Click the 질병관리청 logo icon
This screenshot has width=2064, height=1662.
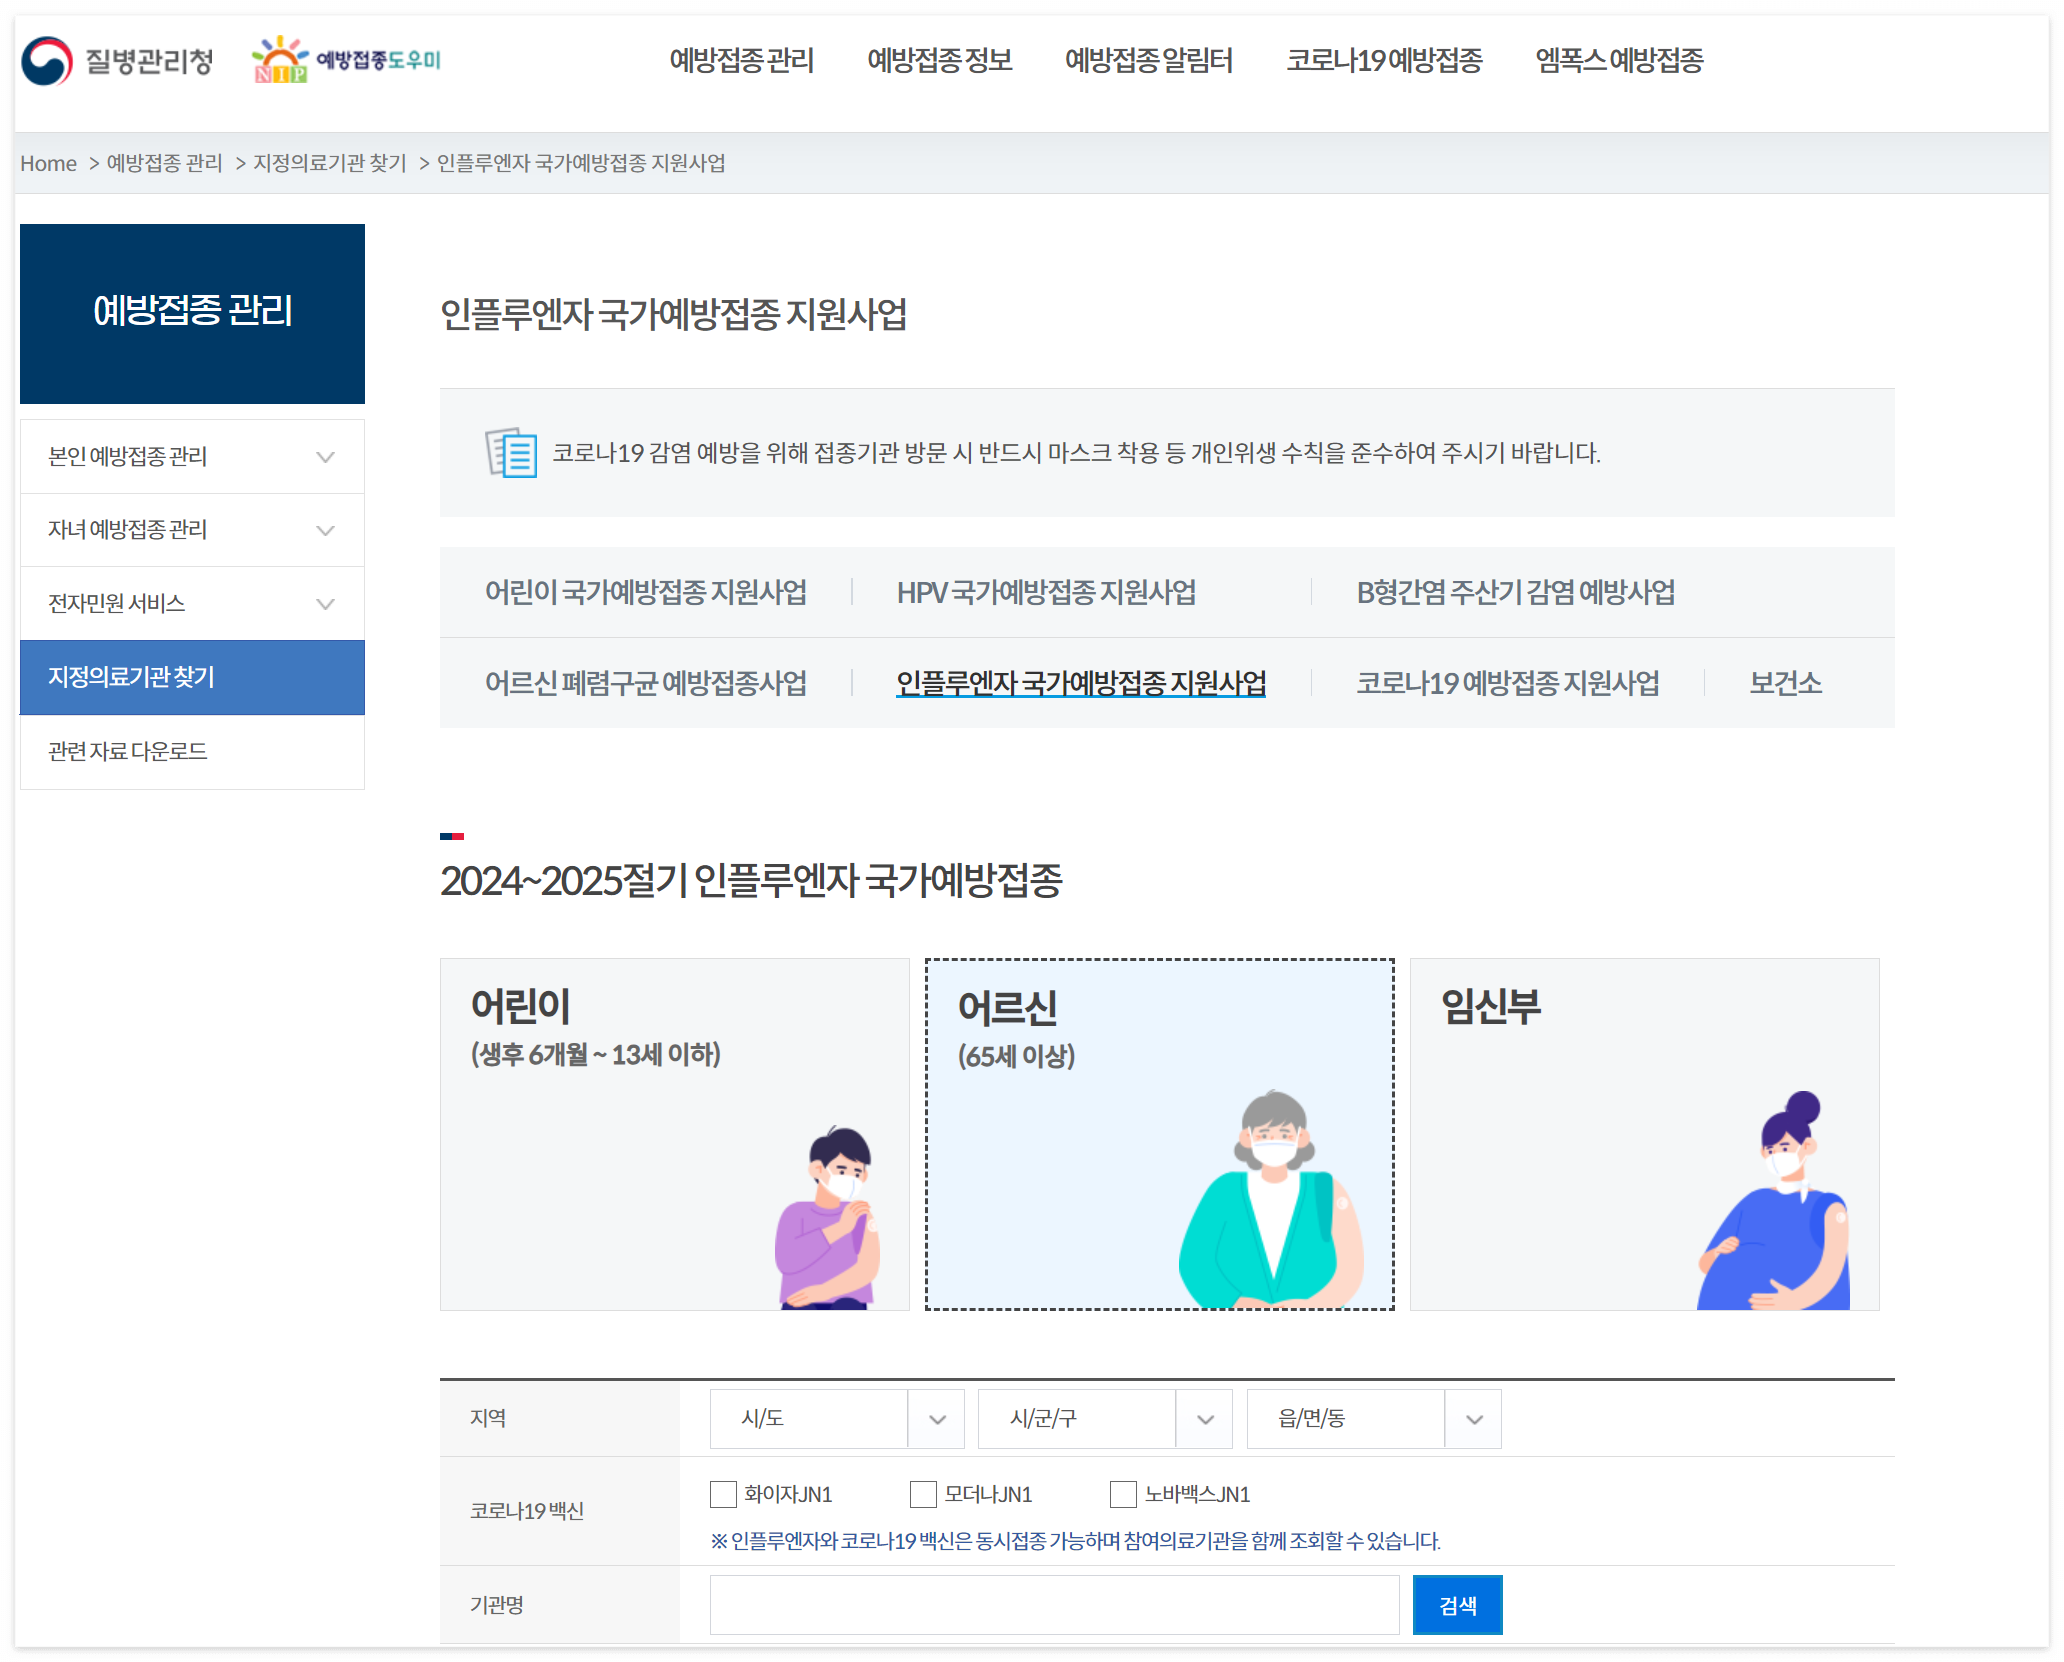pyautogui.click(x=46, y=61)
